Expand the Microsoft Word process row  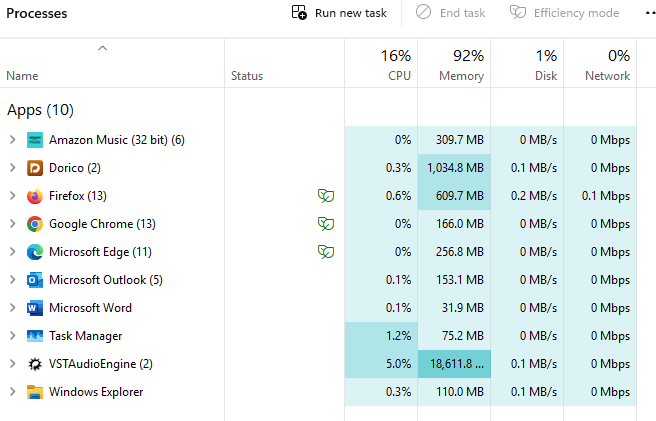[13, 308]
